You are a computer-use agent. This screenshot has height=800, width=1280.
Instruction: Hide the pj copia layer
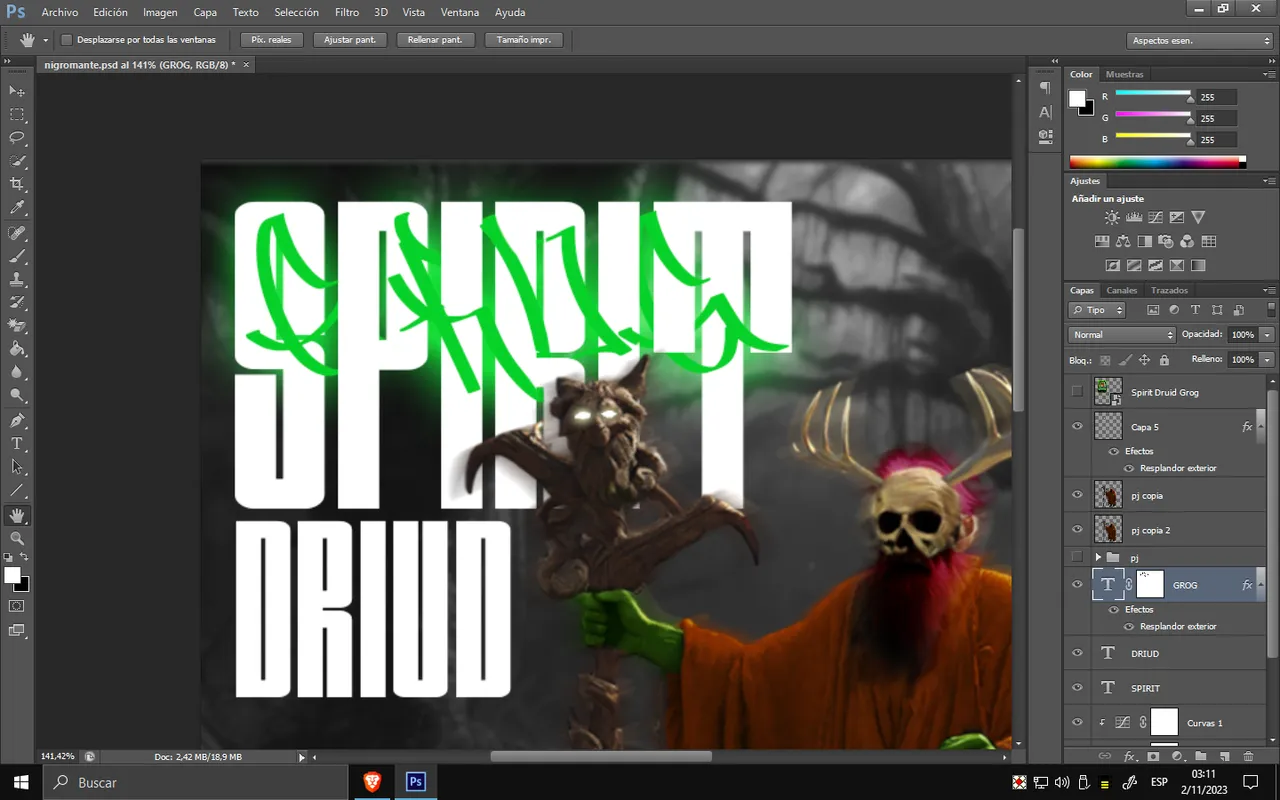coord(1077,495)
